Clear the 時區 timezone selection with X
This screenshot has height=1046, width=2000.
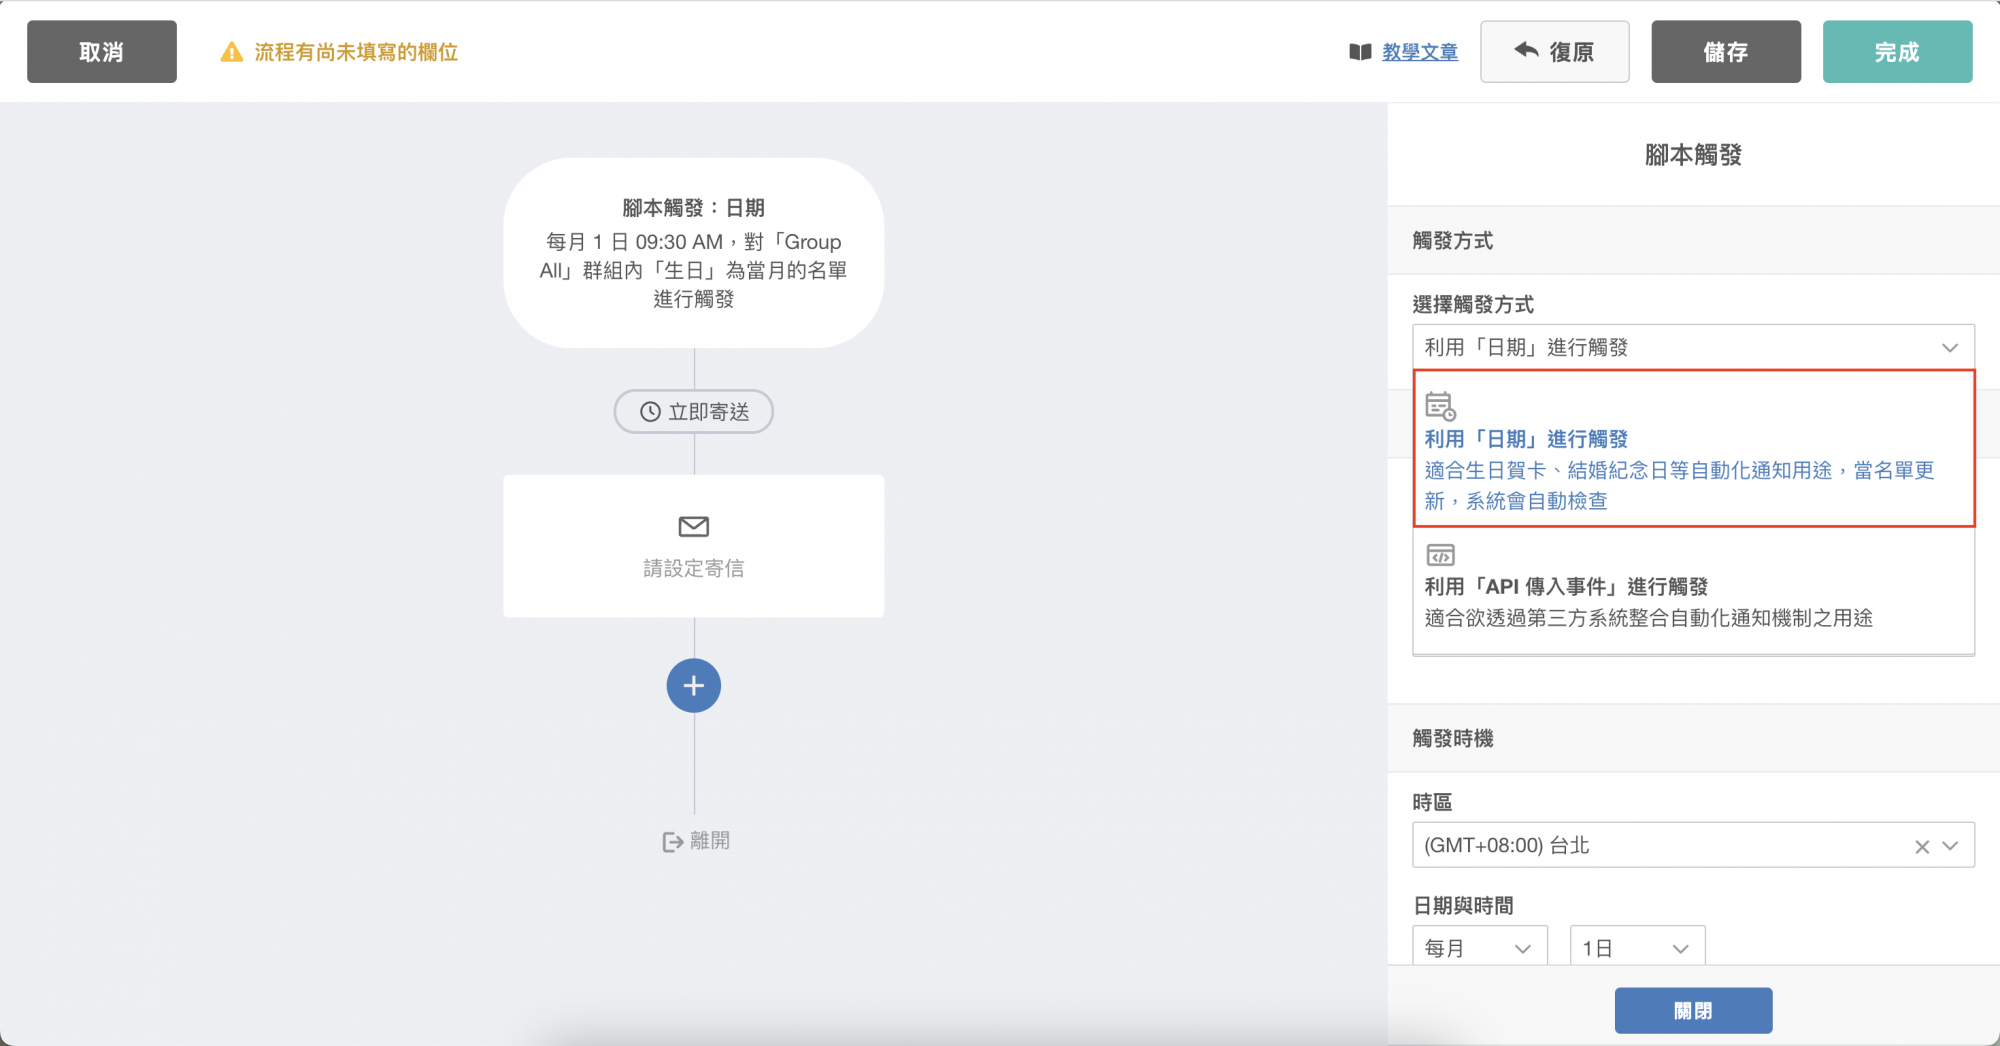[x=1922, y=847]
